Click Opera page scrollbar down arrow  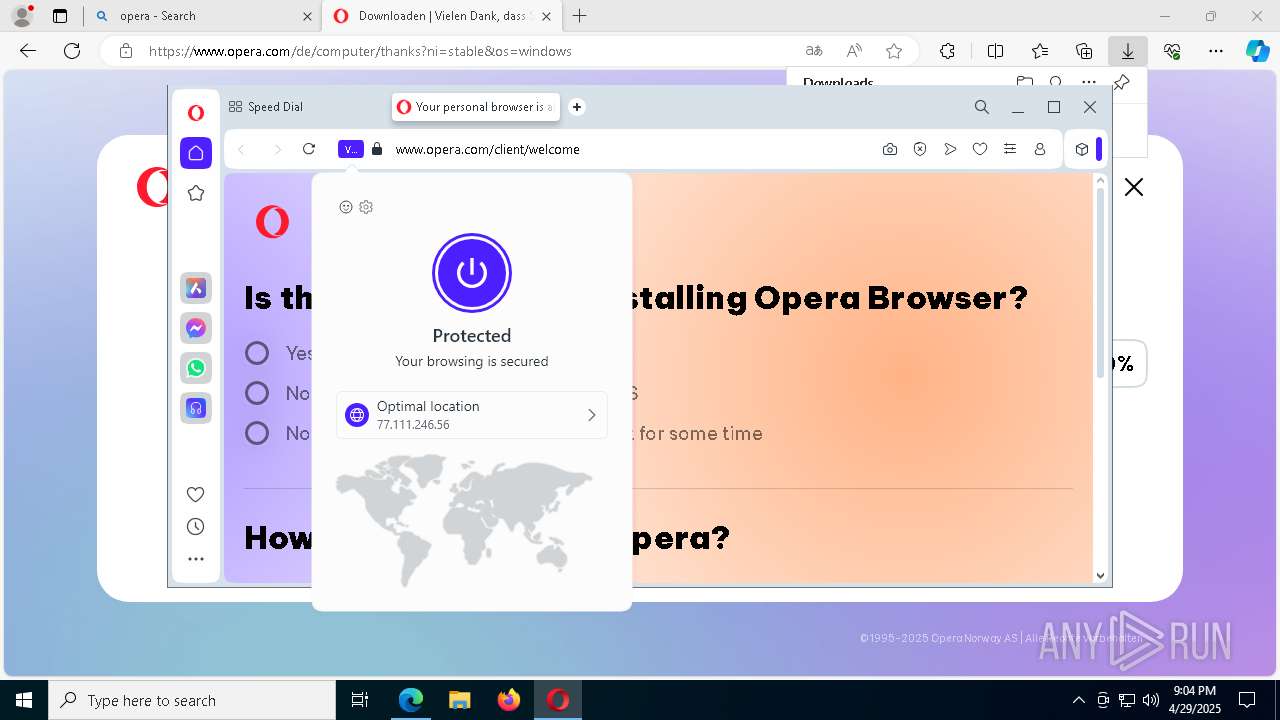[x=1101, y=575]
